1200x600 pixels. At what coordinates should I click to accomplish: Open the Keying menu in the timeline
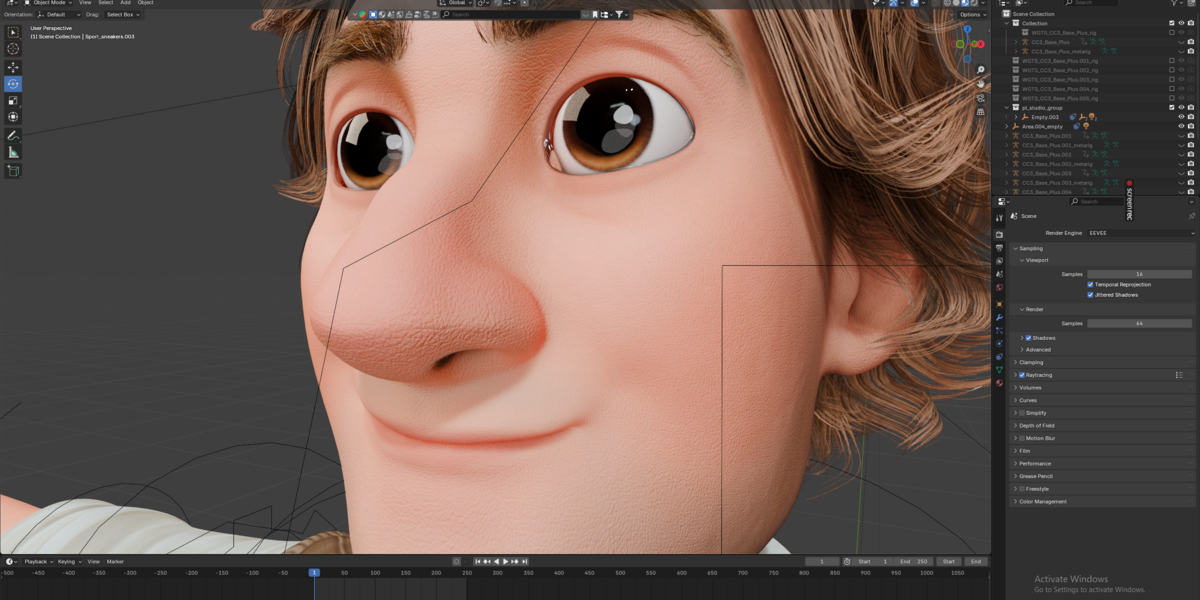69,562
